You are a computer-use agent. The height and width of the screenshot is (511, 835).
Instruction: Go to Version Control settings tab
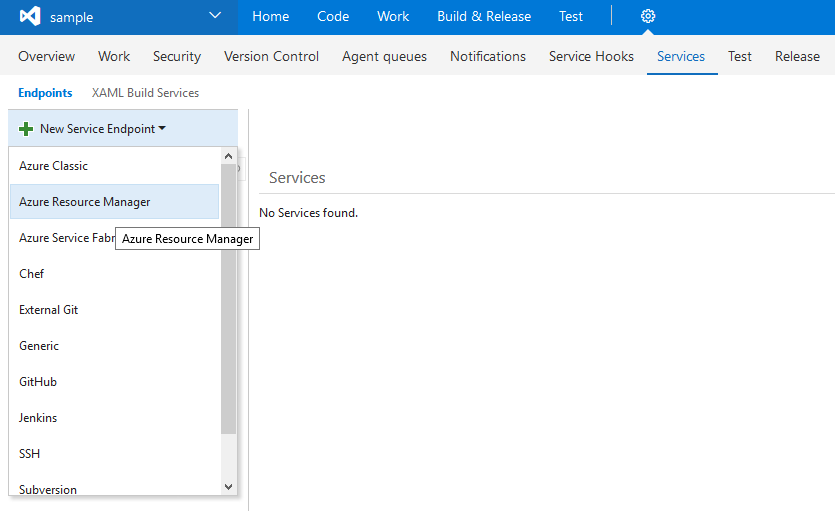271,56
